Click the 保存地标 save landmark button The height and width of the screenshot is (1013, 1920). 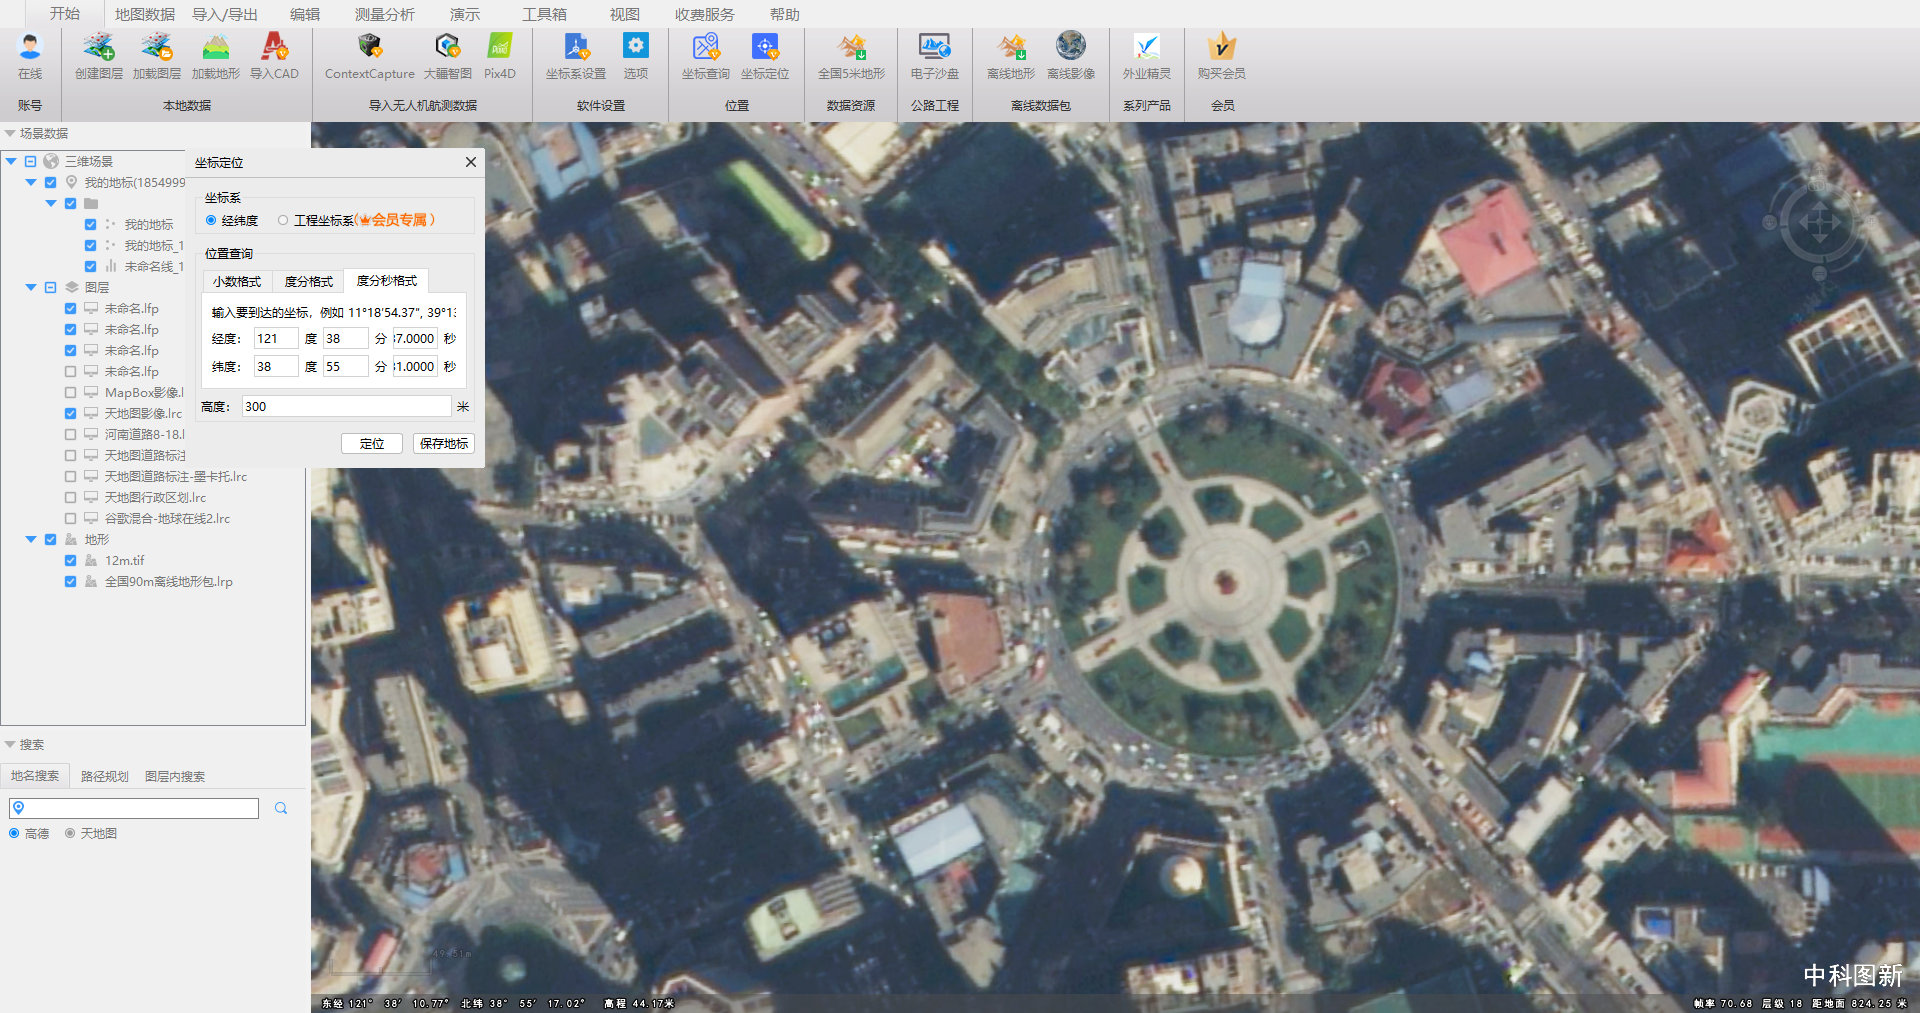click(444, 443)
